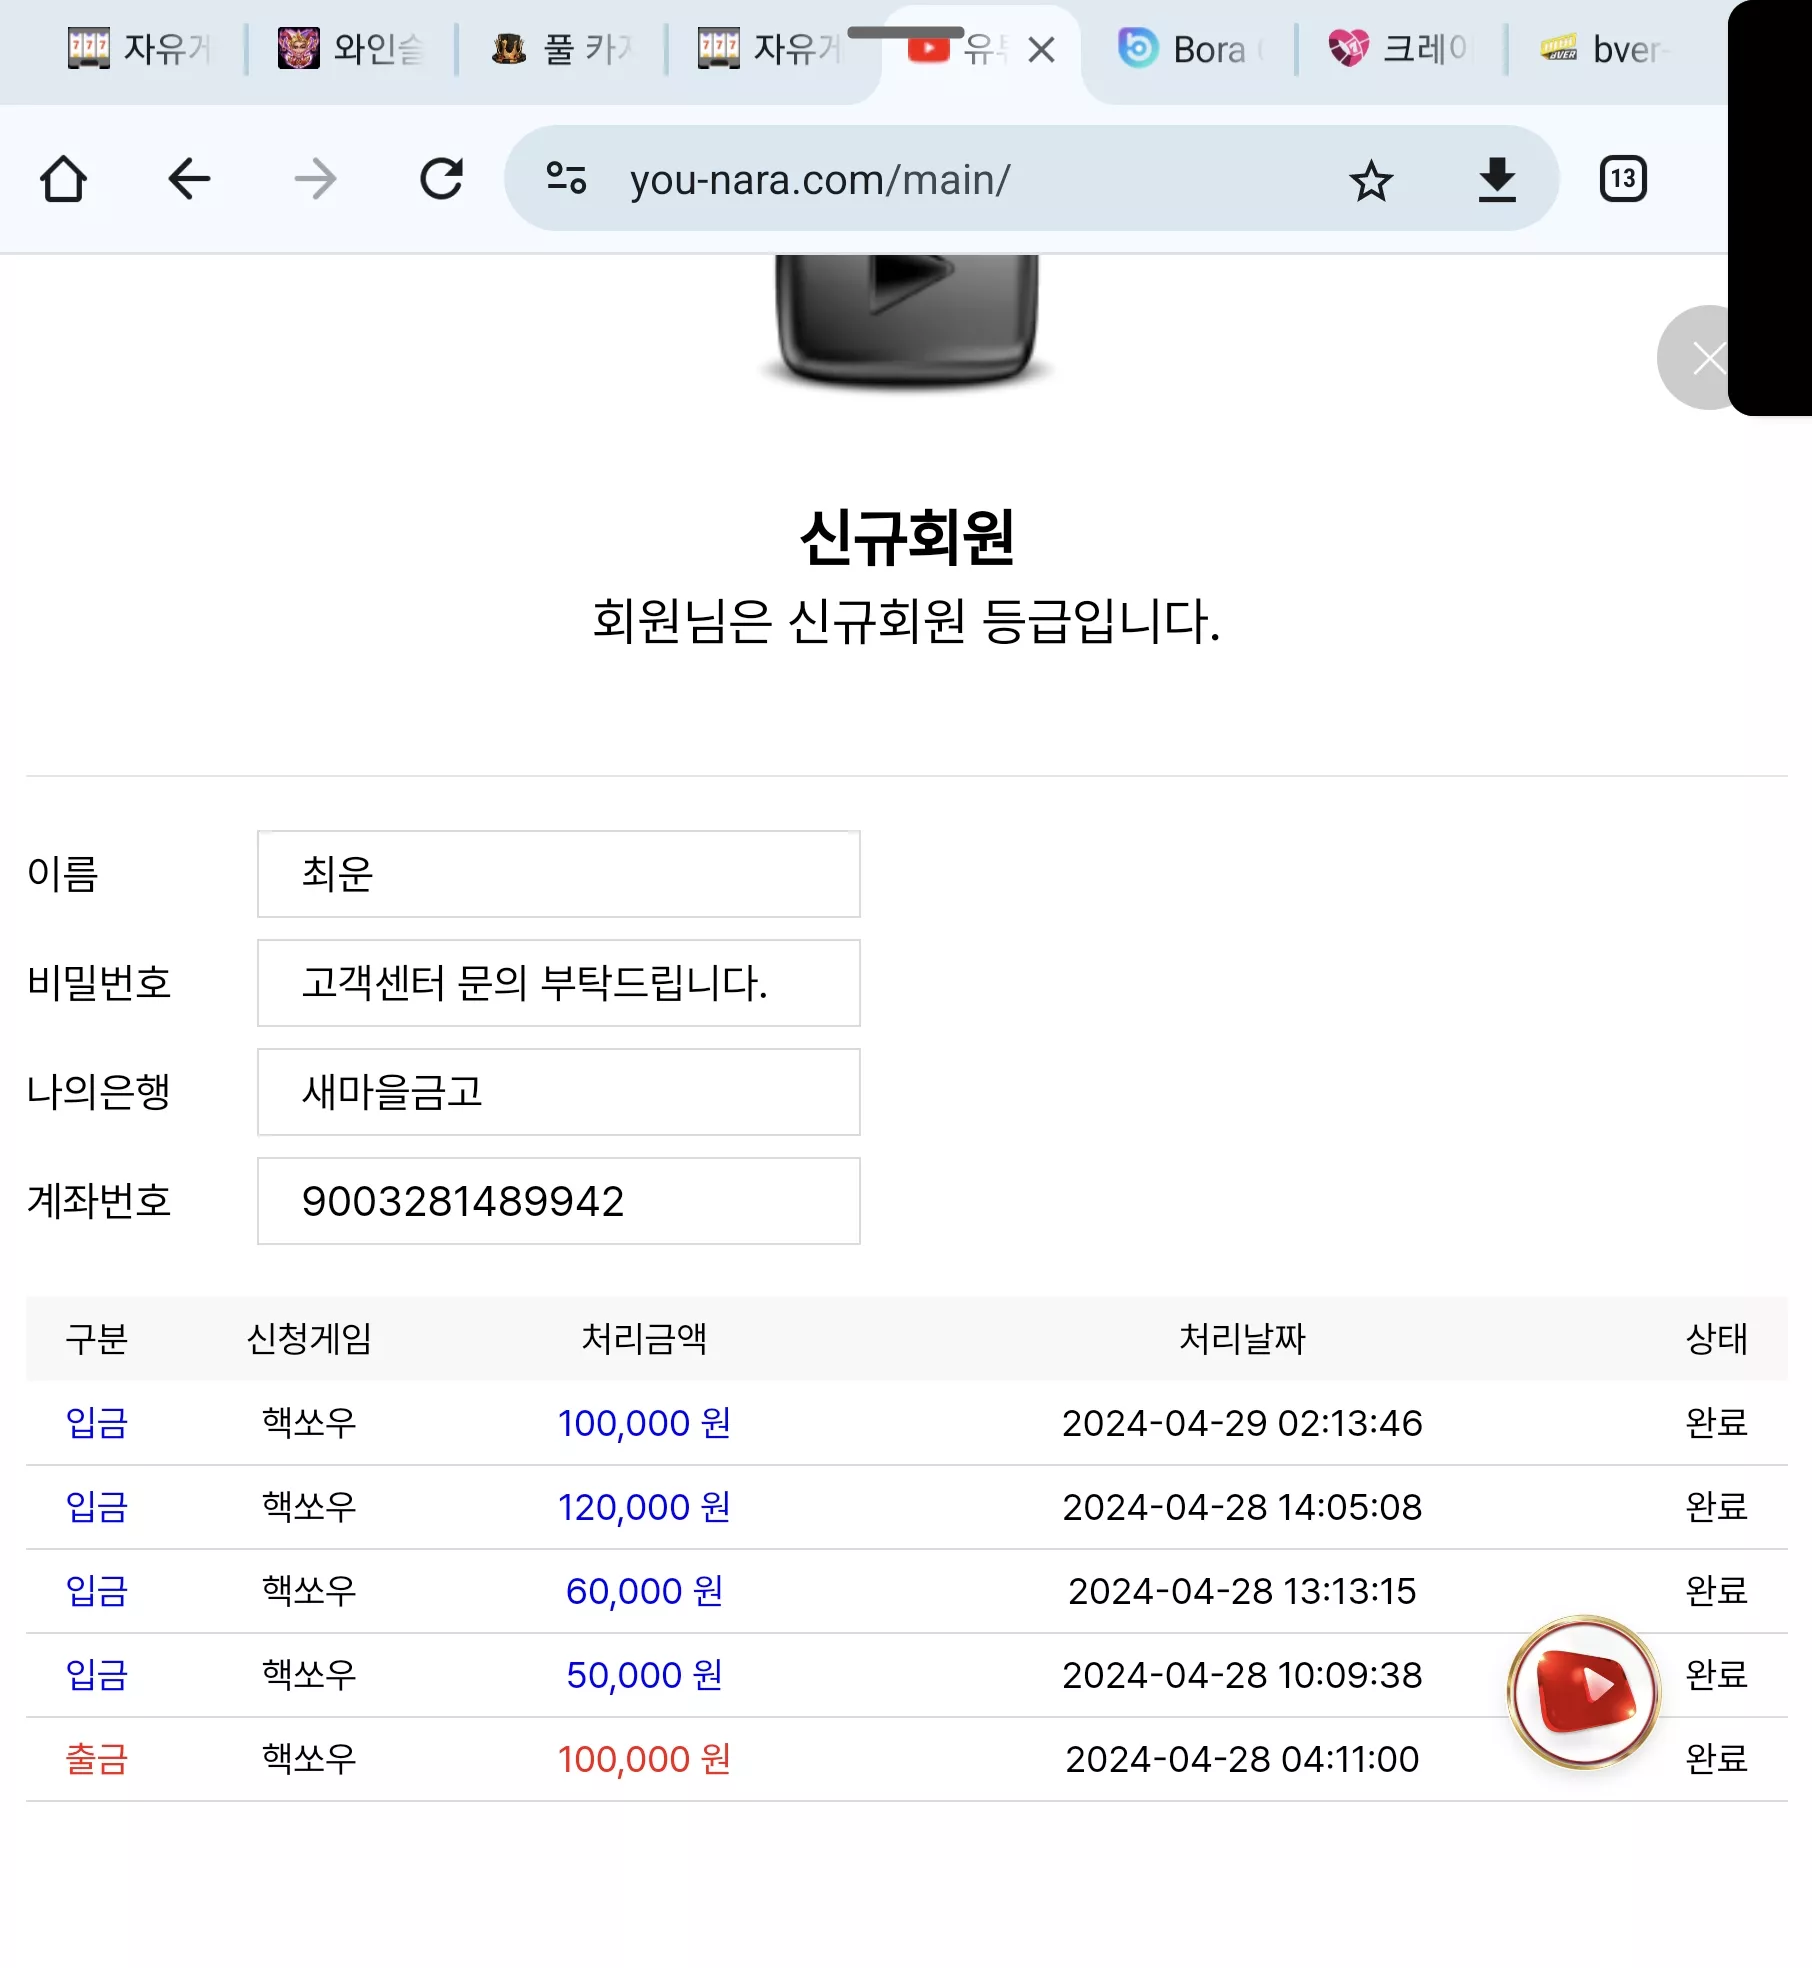Screen dimensions: 1812x1968
Task: Tap the floating red play button
Action: point(1584,1692)
